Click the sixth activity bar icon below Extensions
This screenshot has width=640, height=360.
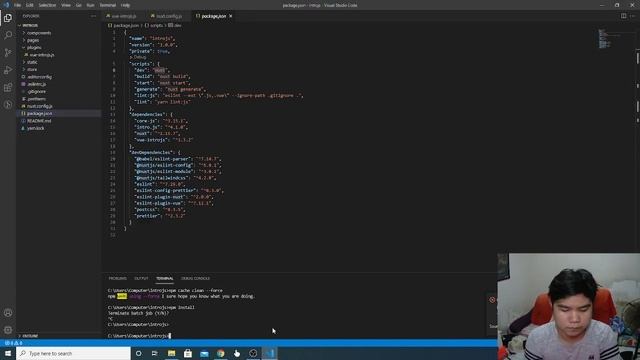pyautogui.click(x=8, y=104)
